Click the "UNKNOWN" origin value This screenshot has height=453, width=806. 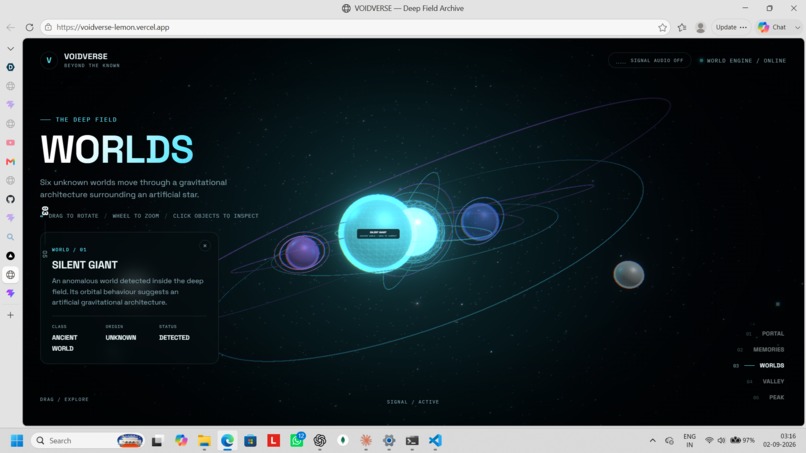pos(121,338)
